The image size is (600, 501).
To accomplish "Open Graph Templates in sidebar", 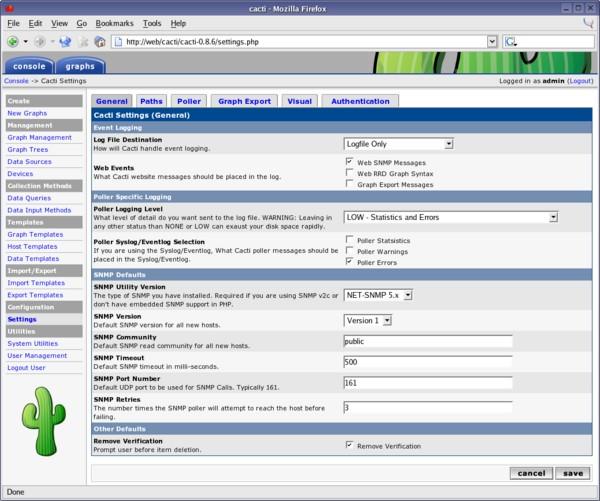I will [35, 234].
